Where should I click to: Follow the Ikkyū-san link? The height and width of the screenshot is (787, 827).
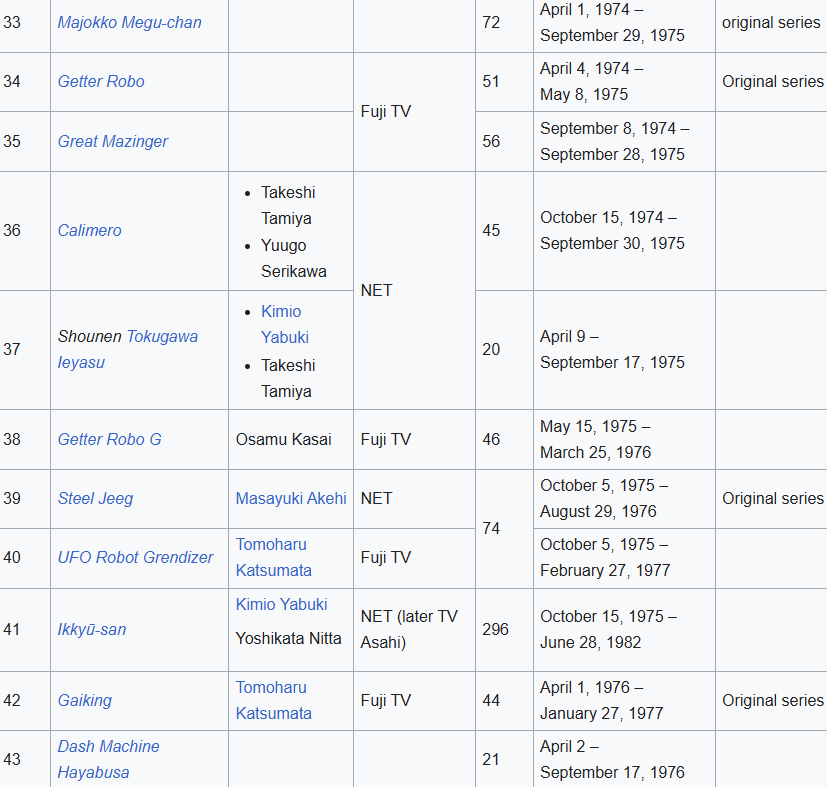[x=92, y=629]
